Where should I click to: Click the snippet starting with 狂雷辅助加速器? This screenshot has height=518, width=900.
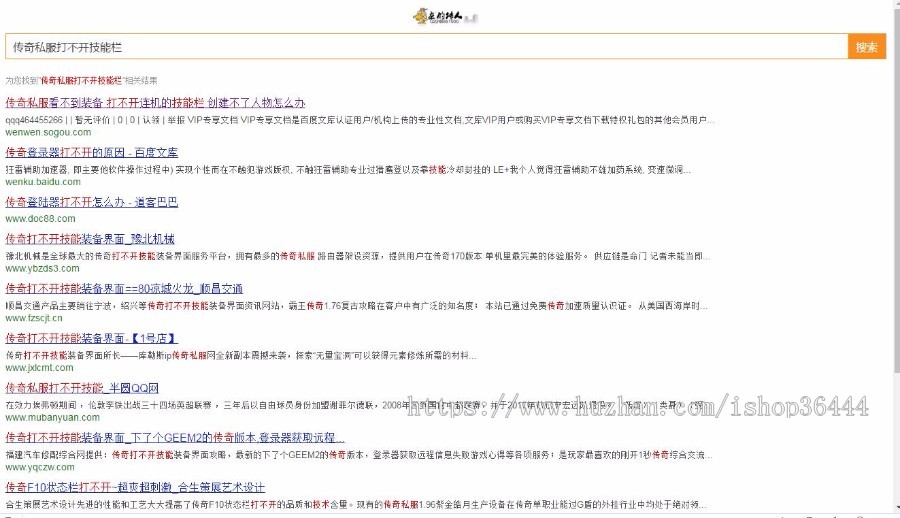click(348, 169)
